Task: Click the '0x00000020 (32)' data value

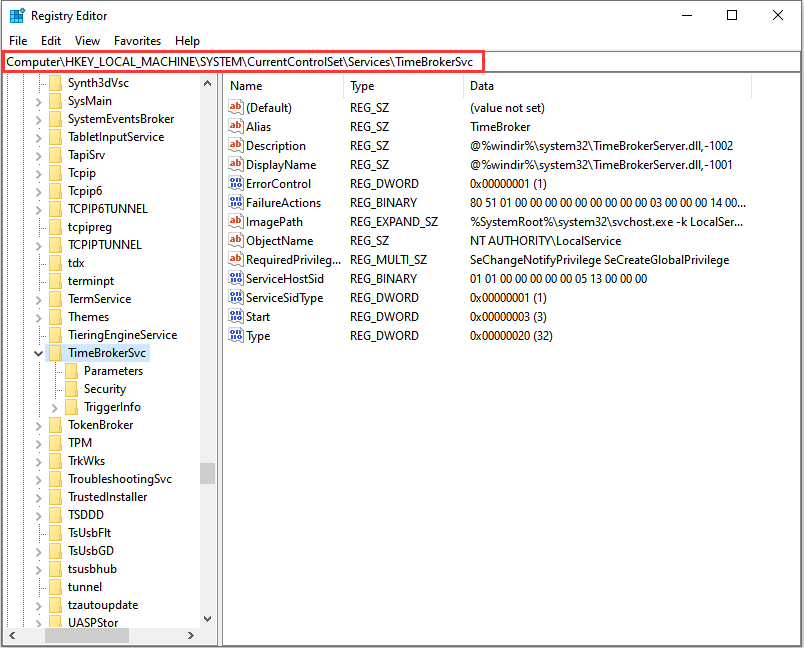Action: pos(511,335)
